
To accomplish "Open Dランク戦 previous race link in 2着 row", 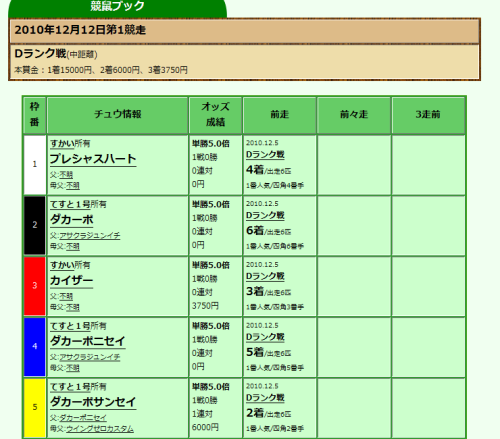I will [x=265, y=398].
